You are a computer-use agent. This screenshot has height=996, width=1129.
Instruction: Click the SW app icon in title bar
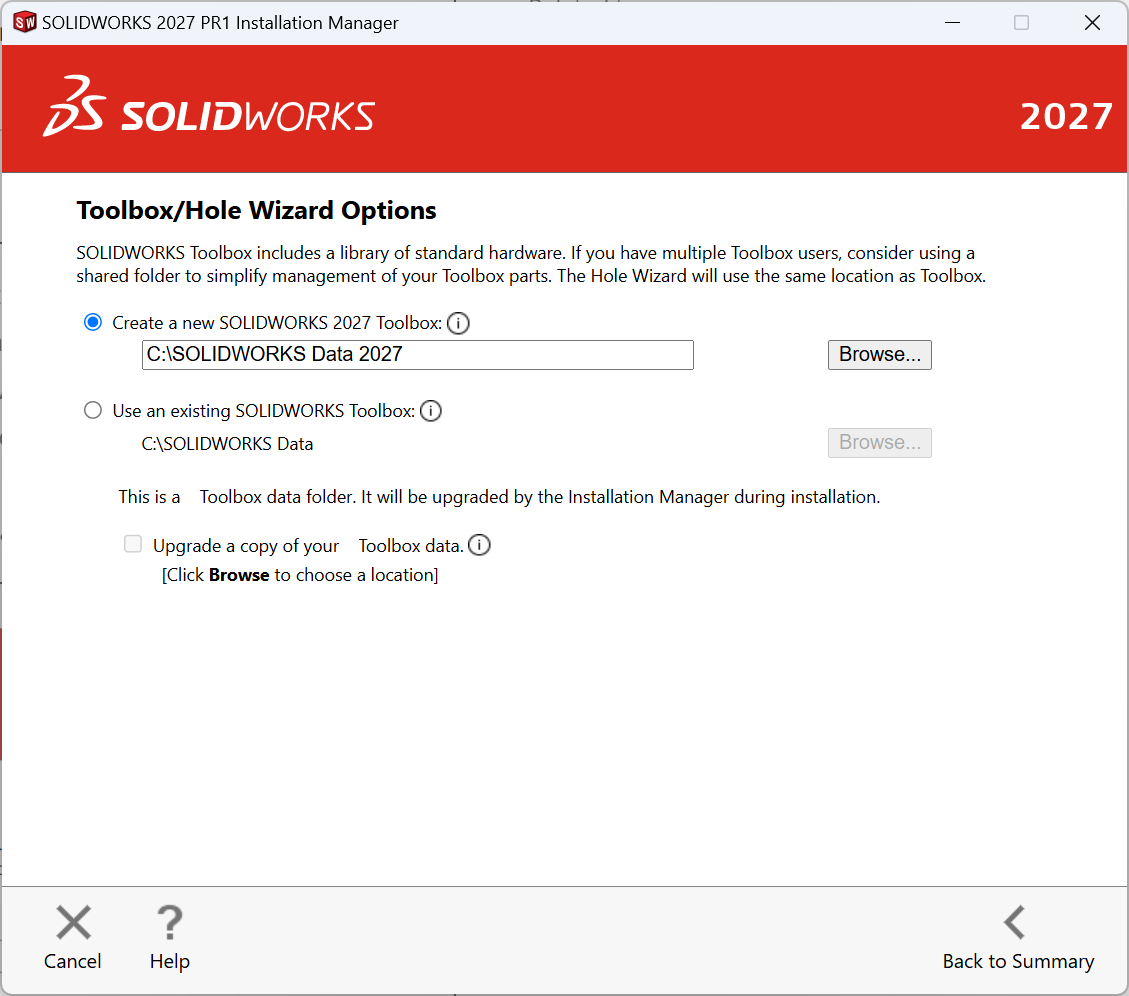tap(24, 22)
